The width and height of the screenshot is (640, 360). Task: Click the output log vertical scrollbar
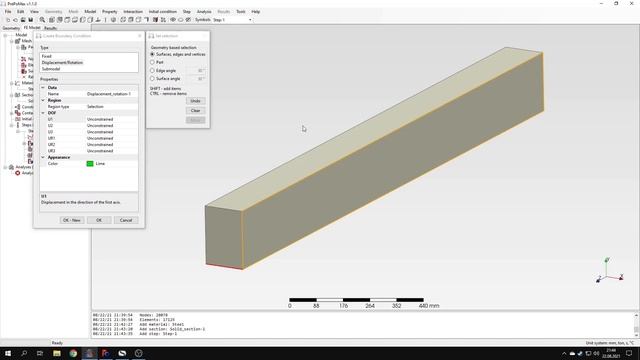click(636, 325)
